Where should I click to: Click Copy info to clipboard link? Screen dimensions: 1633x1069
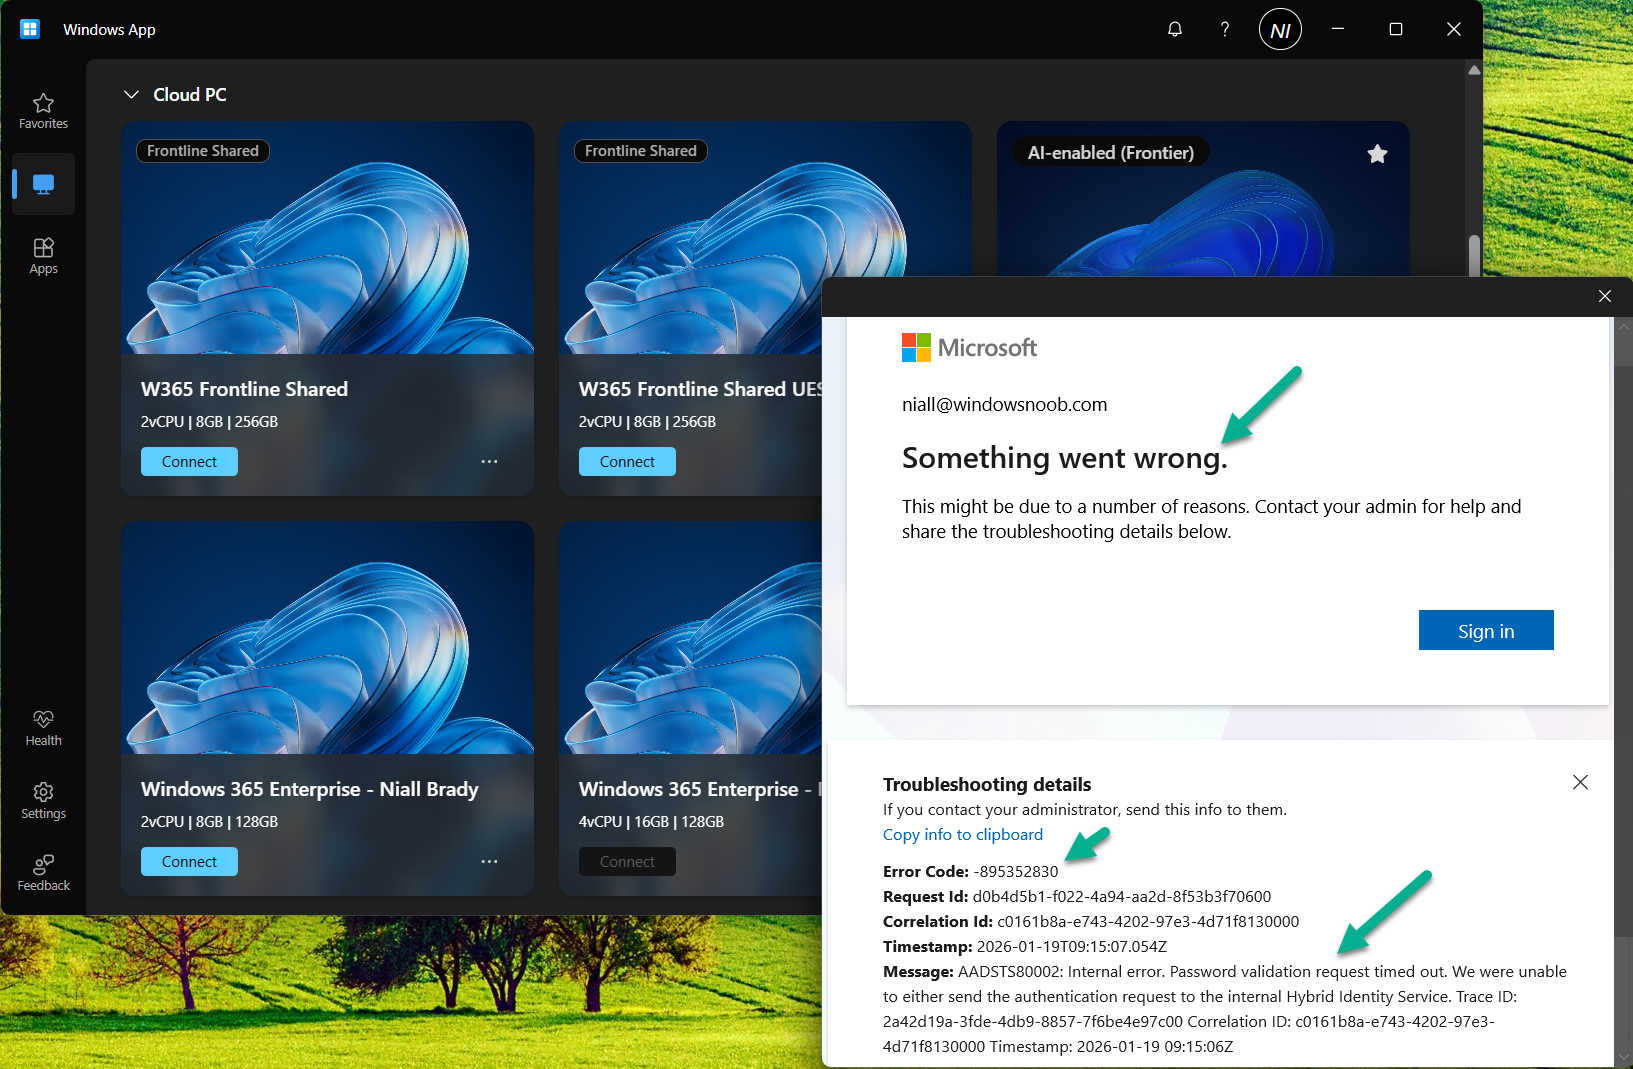962,835
